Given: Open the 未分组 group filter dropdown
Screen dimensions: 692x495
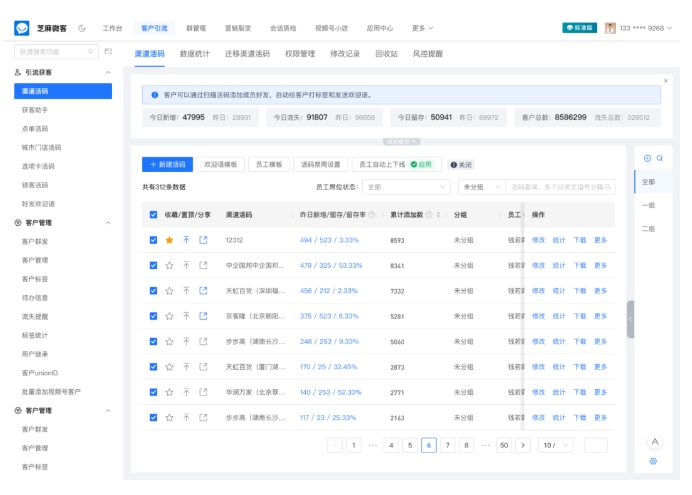Looking at the screenshot, I should pyautogui.click(x=481, y=187).
